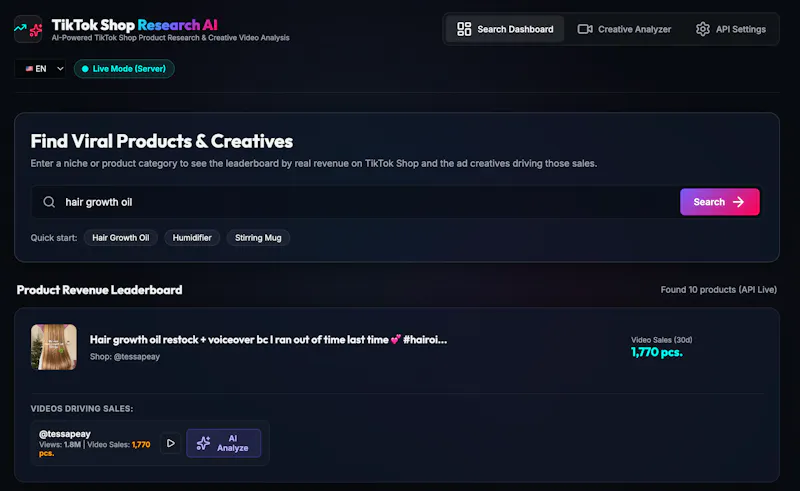Viewport: 800px width, 491px height.
Task: Click the magnifier icon in search box
Action: point(49,202)
